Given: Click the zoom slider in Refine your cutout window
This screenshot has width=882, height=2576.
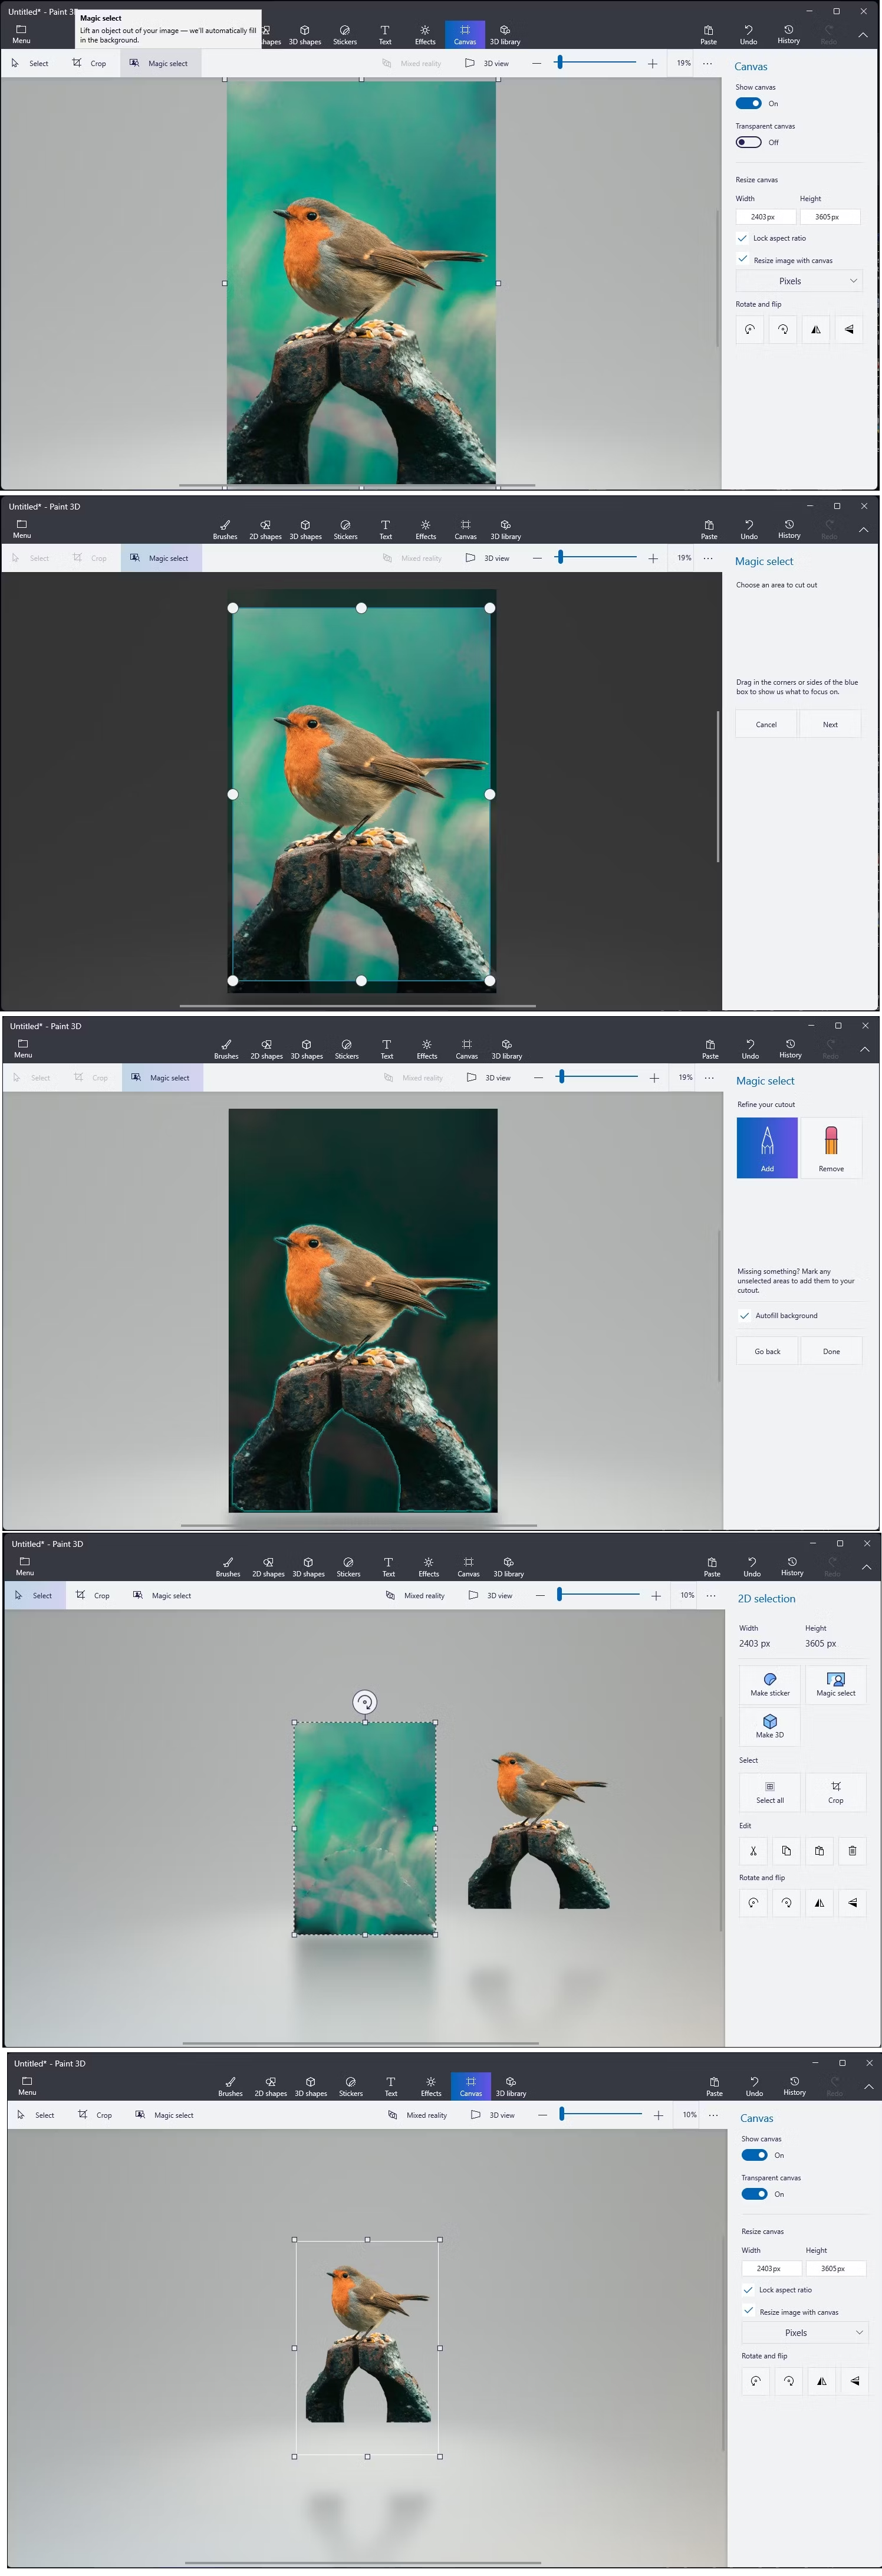Looking at the screenshot, I should [x=597, y=1077].
